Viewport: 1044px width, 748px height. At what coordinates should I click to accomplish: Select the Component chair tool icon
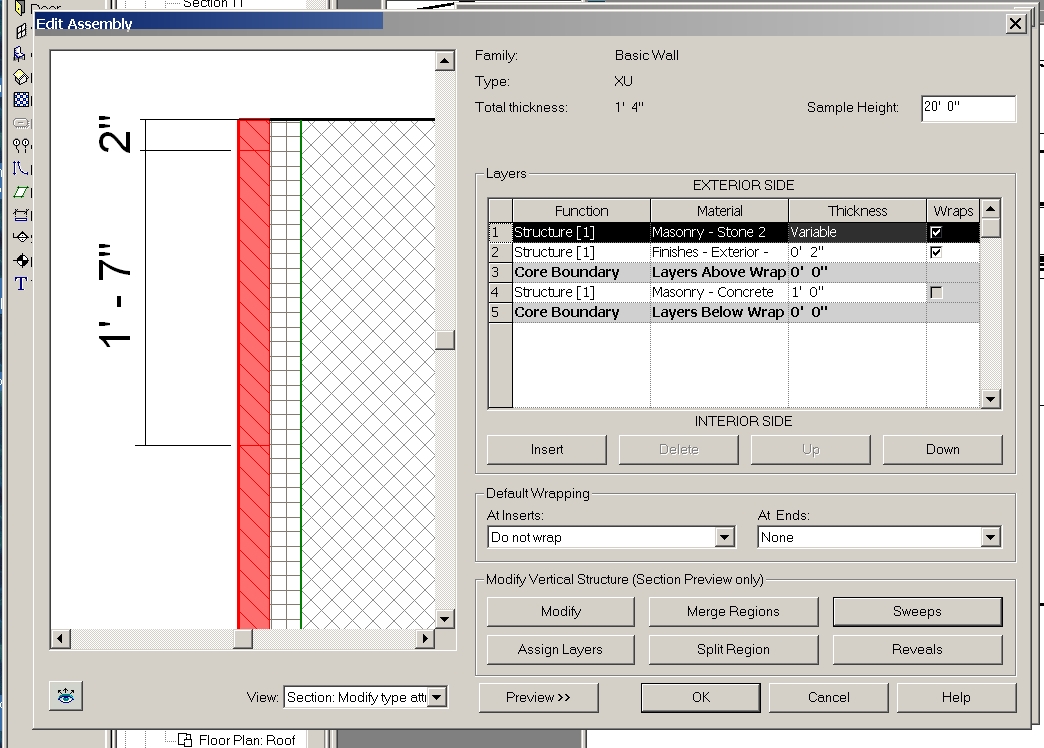[21, 54]
